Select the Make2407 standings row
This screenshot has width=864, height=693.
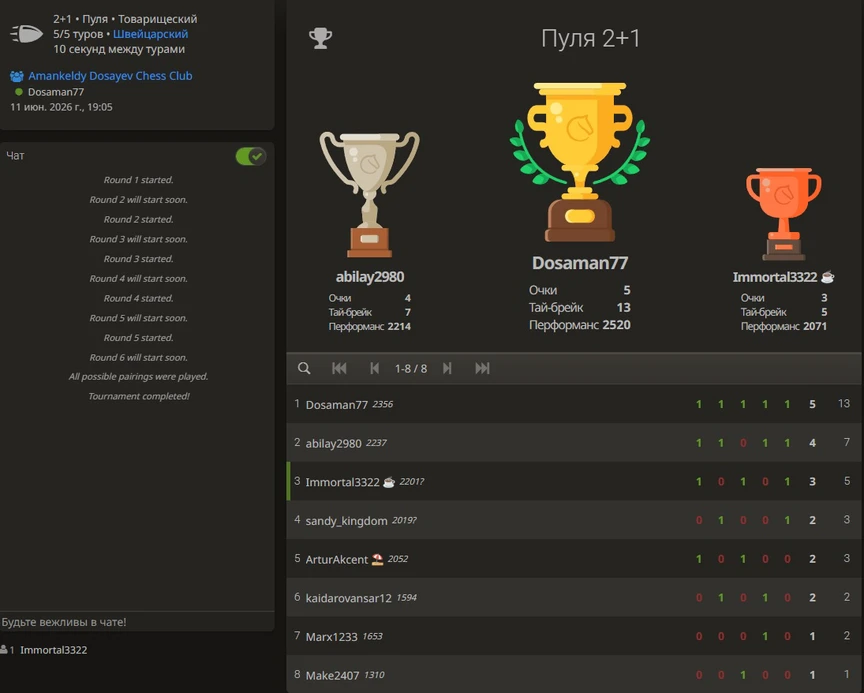(x=574, y=674)
